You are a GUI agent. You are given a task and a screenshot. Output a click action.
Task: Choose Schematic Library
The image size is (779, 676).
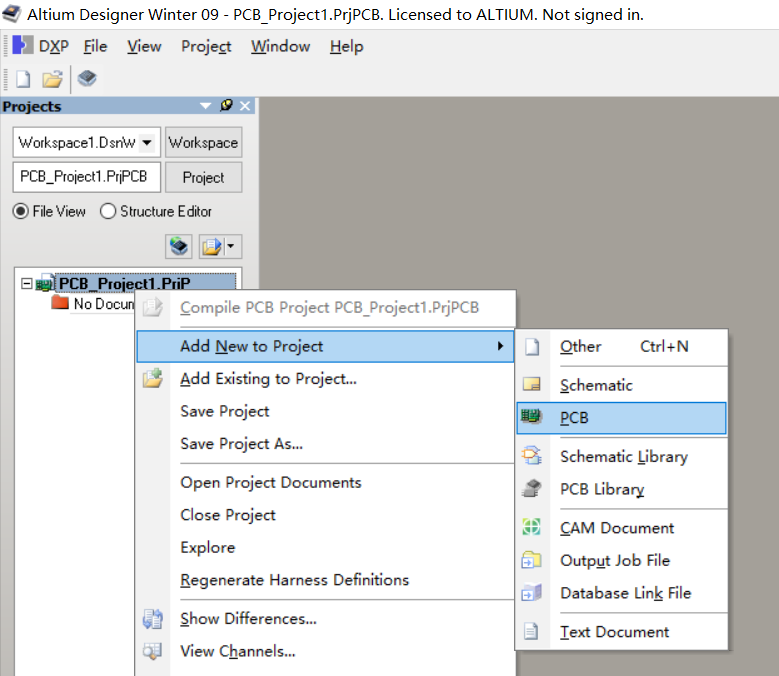tap(624, 456)
